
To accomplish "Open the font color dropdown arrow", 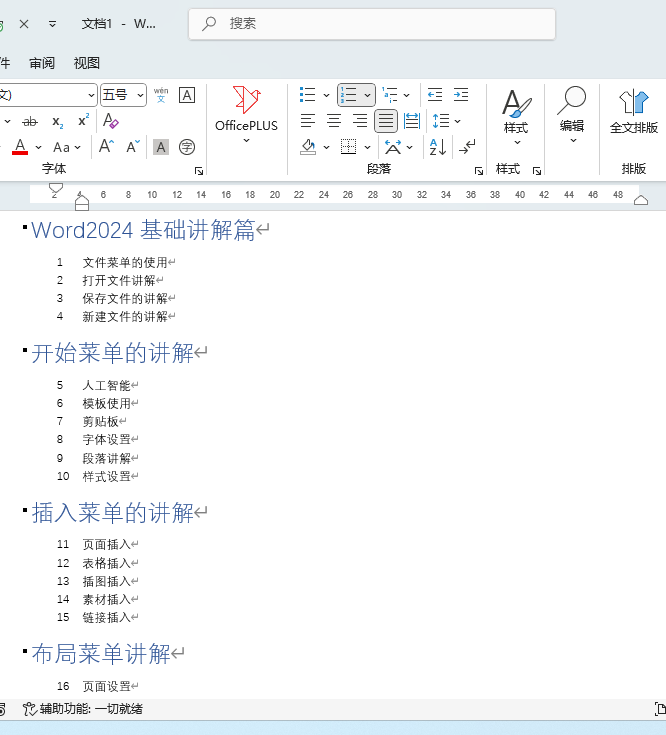I will click(x=38, y=148).
